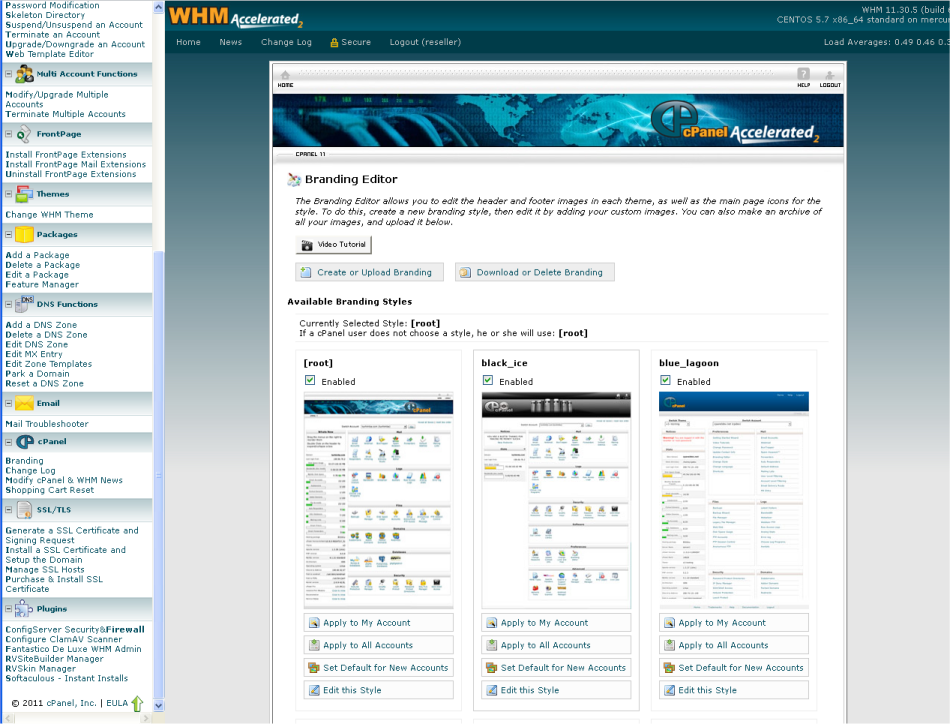Click the WHM Accelerated logo
Viewport: 950px width, 724px height.
pyautogui.click(x=235, y=17)
